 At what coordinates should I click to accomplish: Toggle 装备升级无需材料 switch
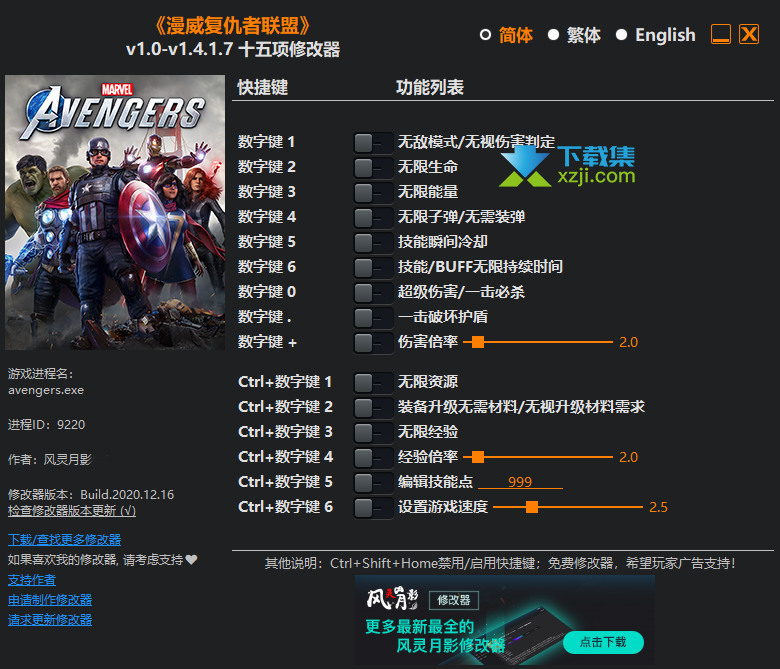tap(373, 408)
